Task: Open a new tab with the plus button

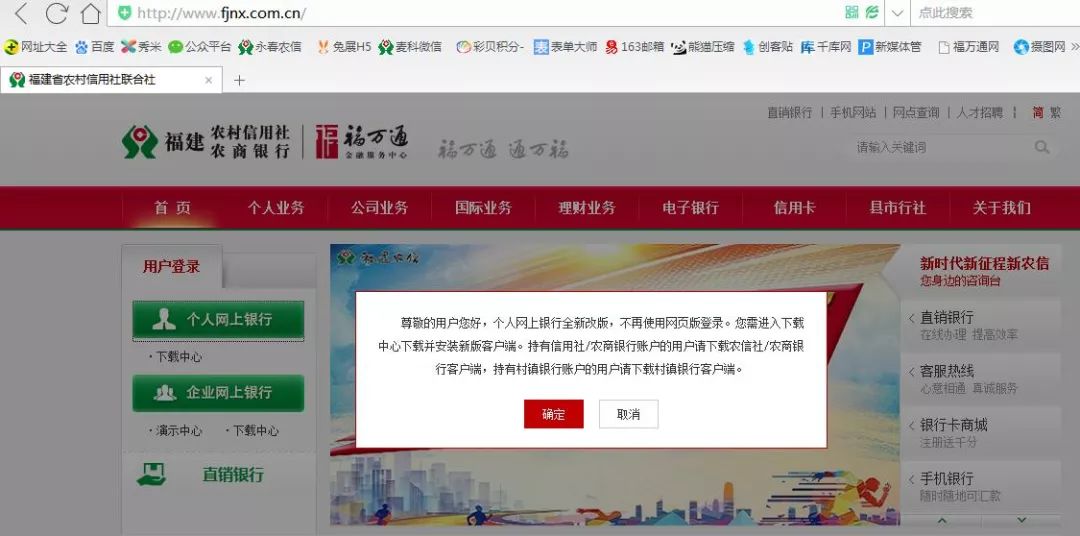Action: pos(239,80)
